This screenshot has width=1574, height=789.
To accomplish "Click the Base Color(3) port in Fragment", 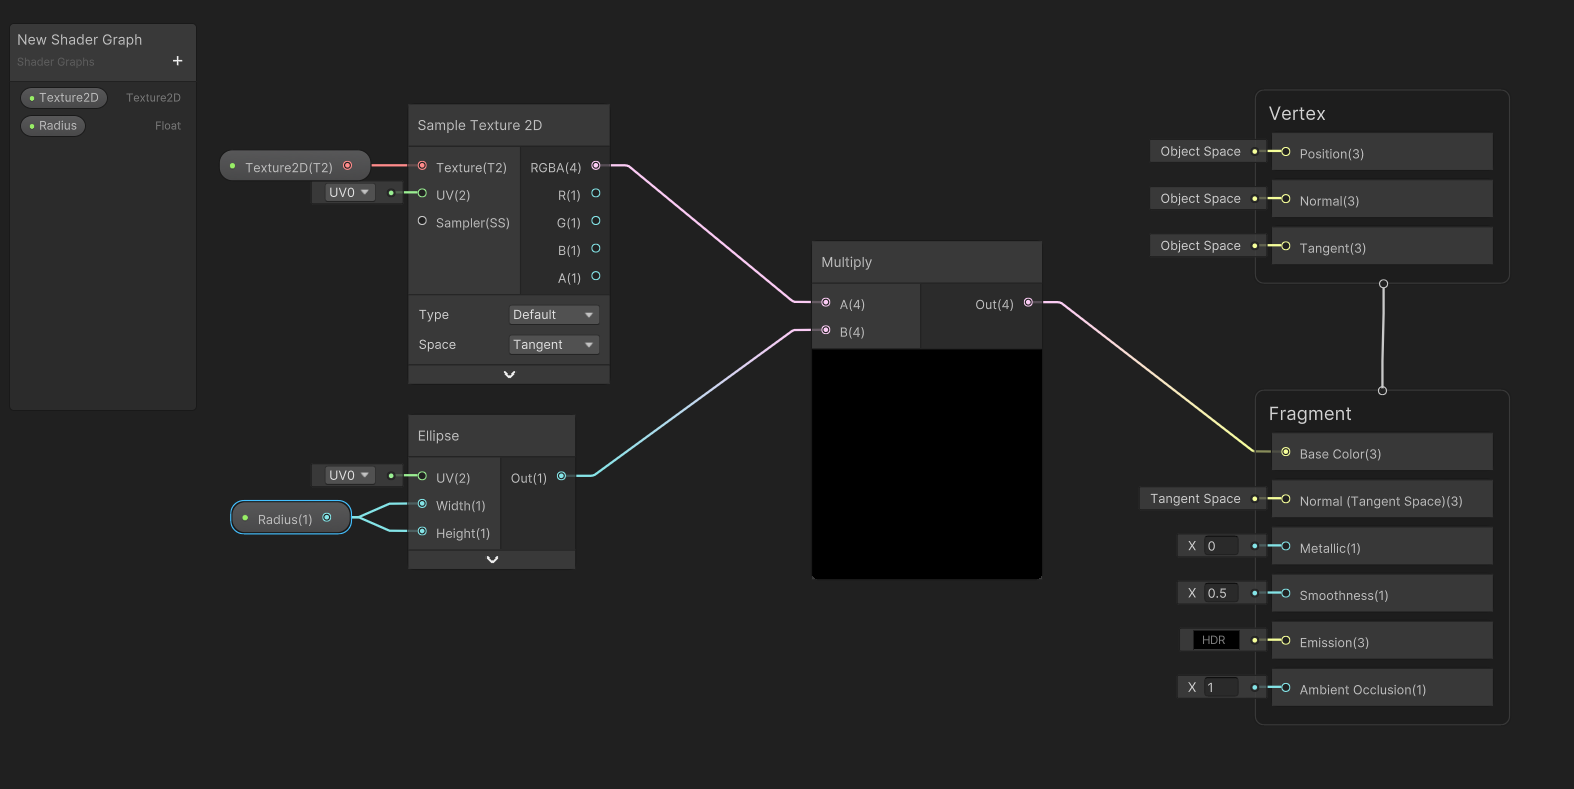I will (1286, 452).
